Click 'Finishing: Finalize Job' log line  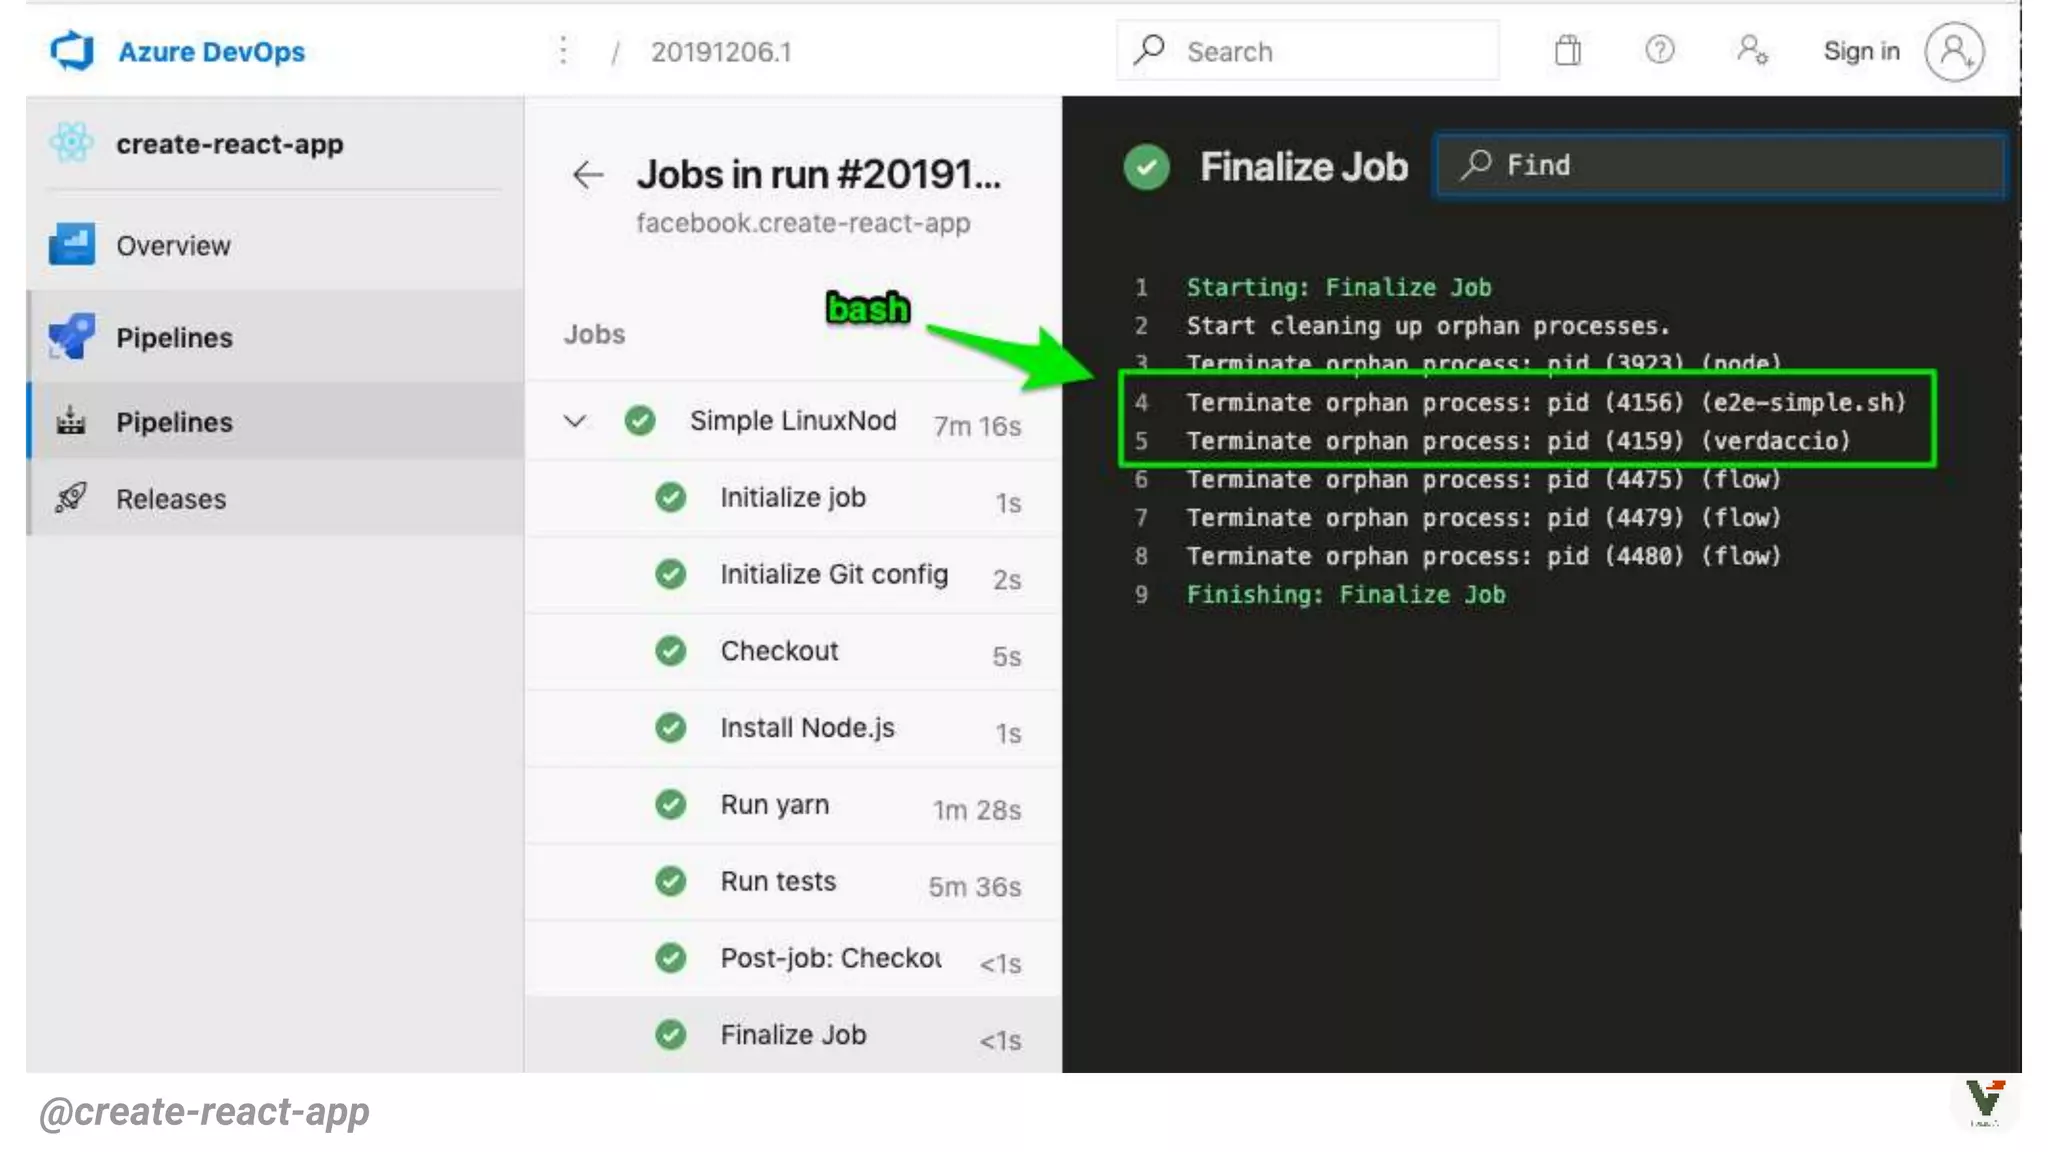tap(1346, 595)
